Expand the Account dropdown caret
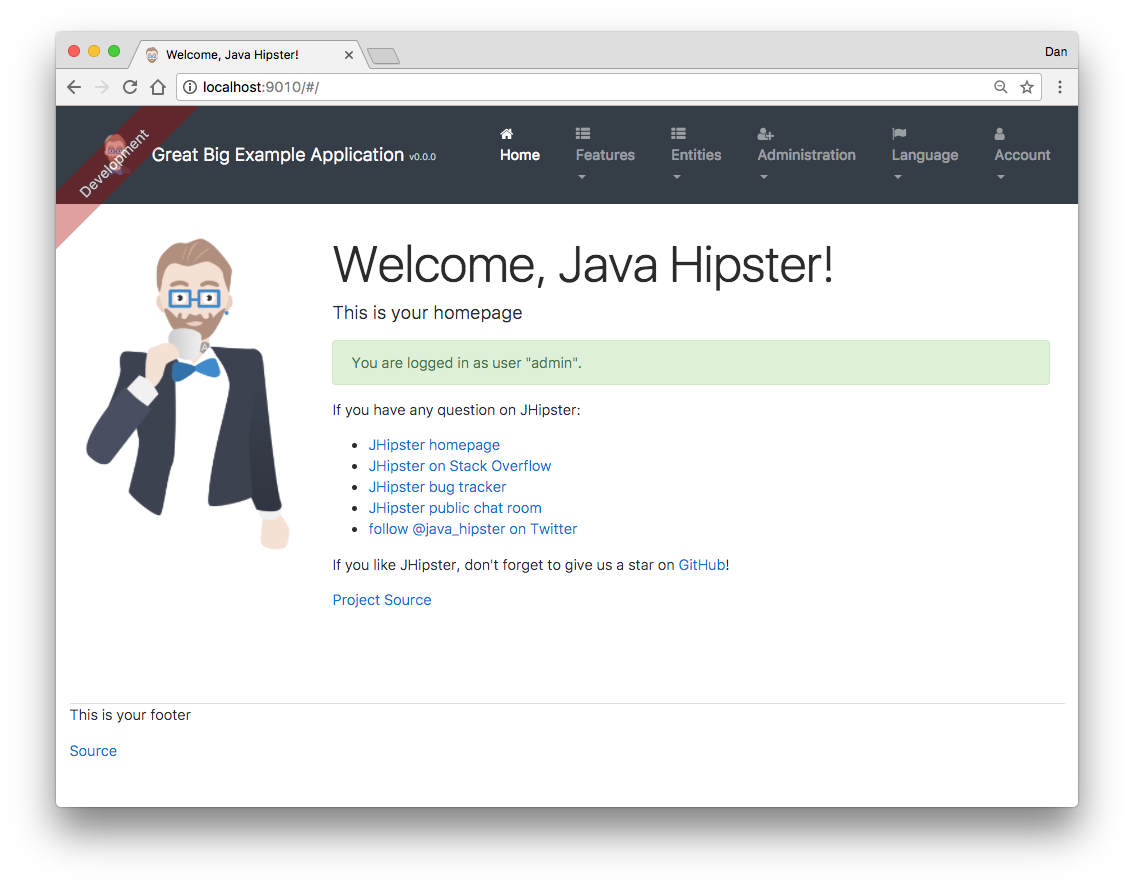This screenshot has height=887, width=1134. (1001, 177)
